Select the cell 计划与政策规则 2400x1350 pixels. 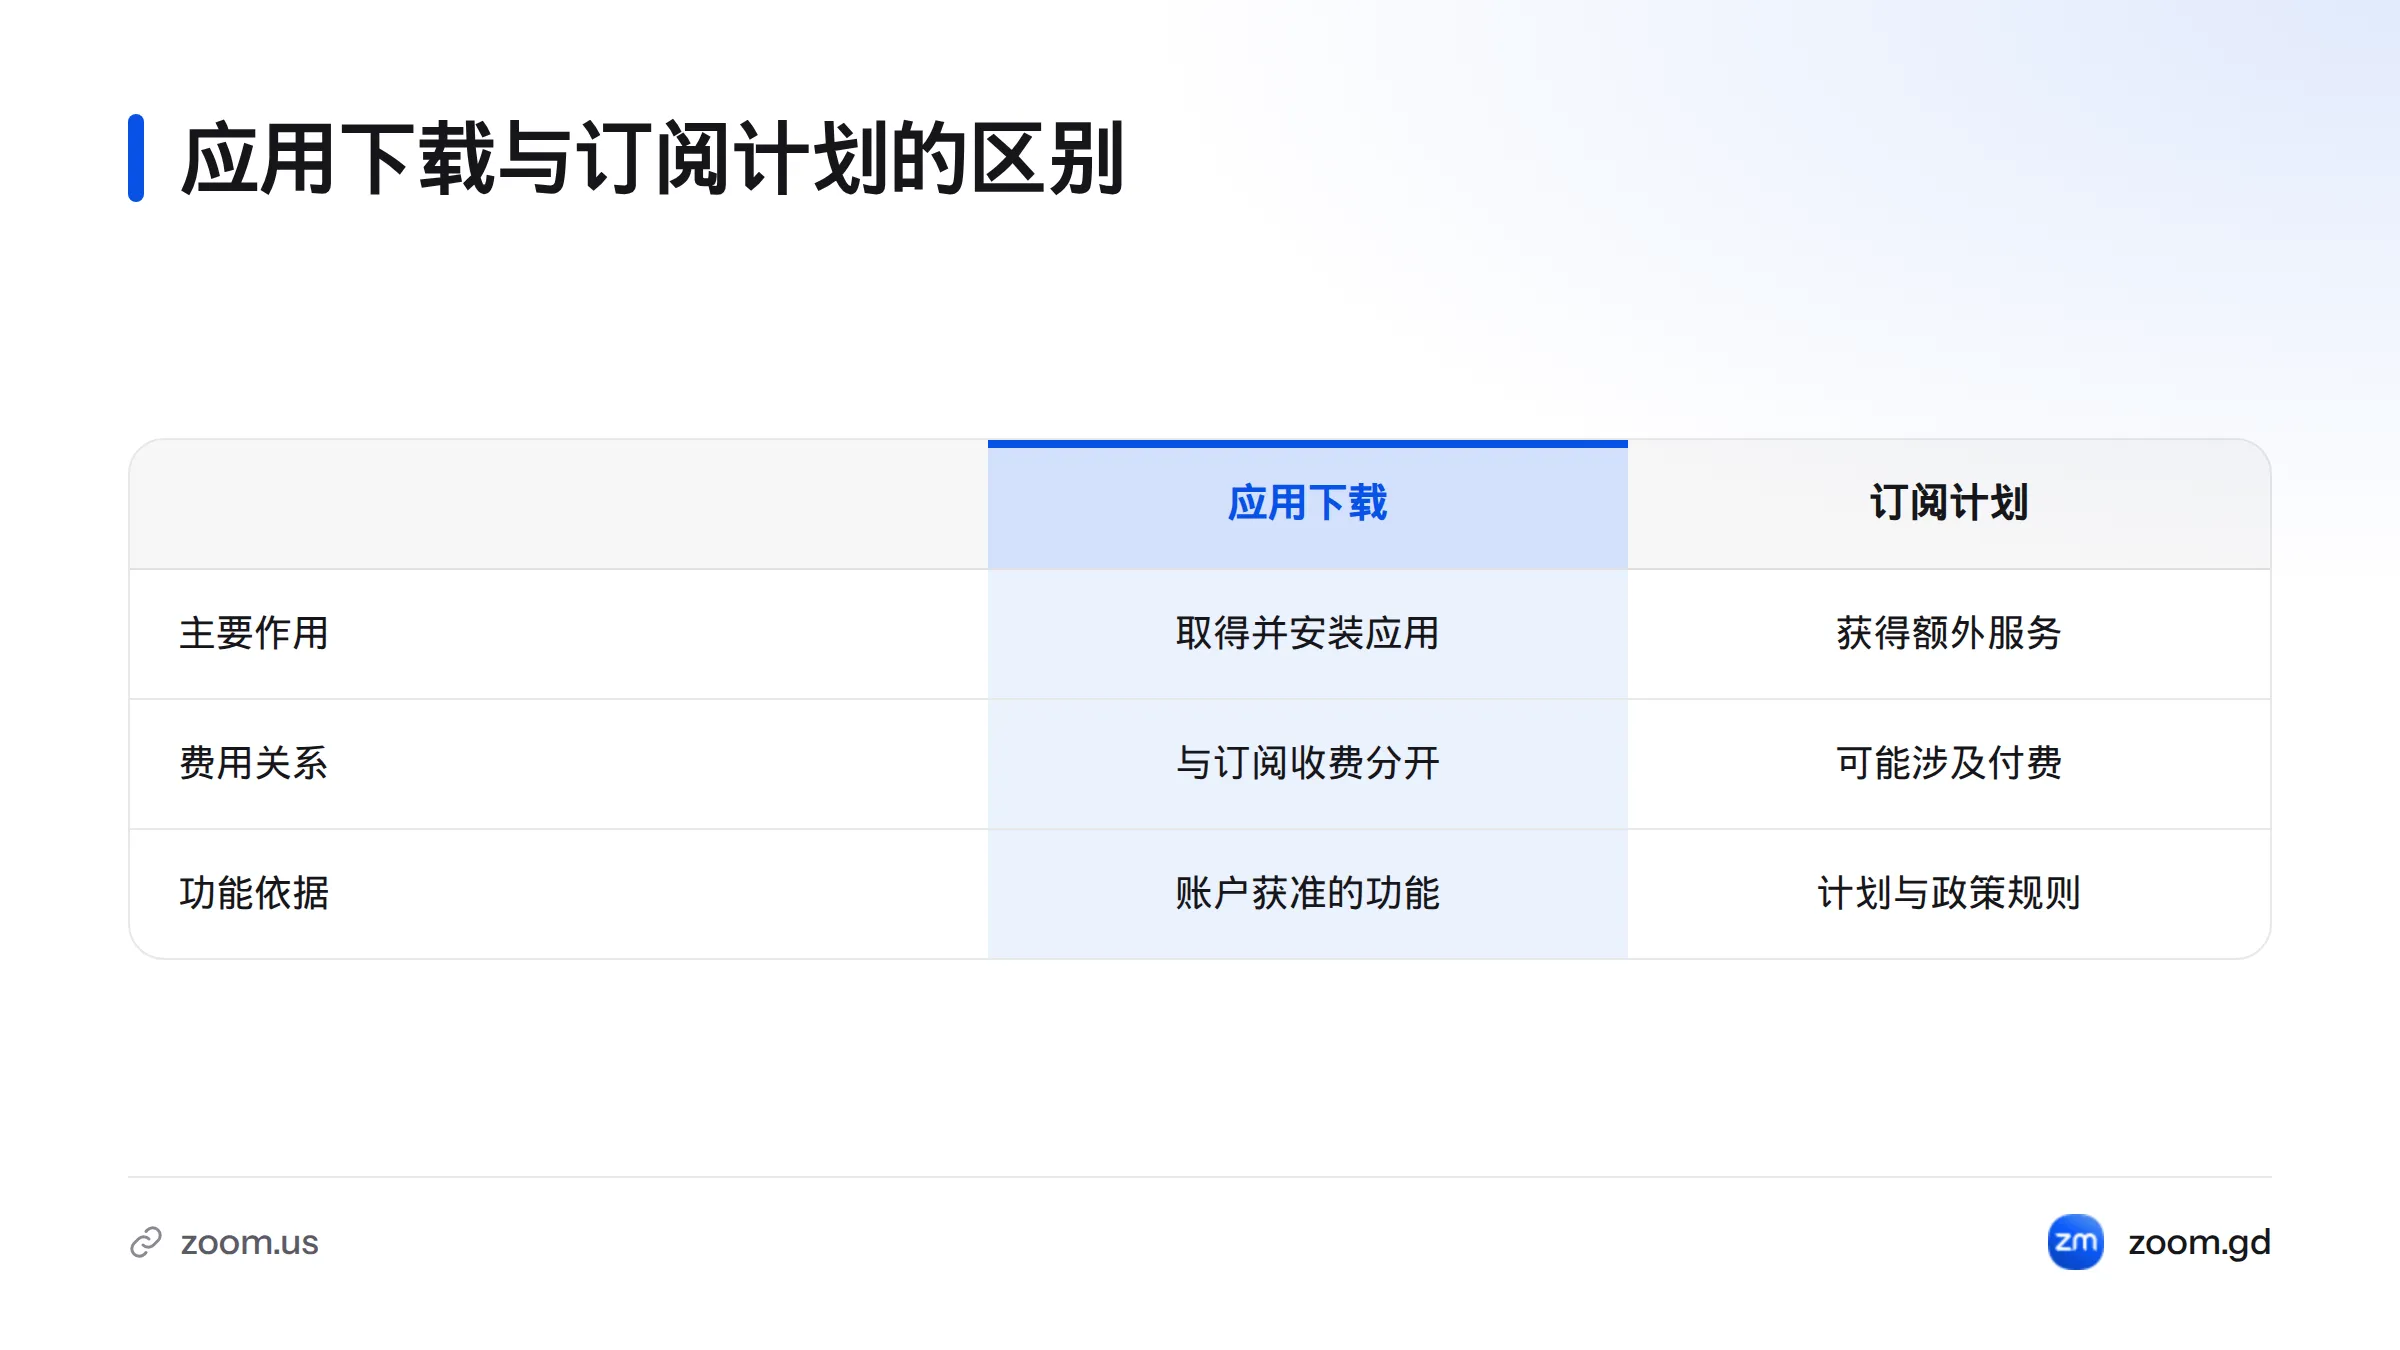[x=1949, y=894]
